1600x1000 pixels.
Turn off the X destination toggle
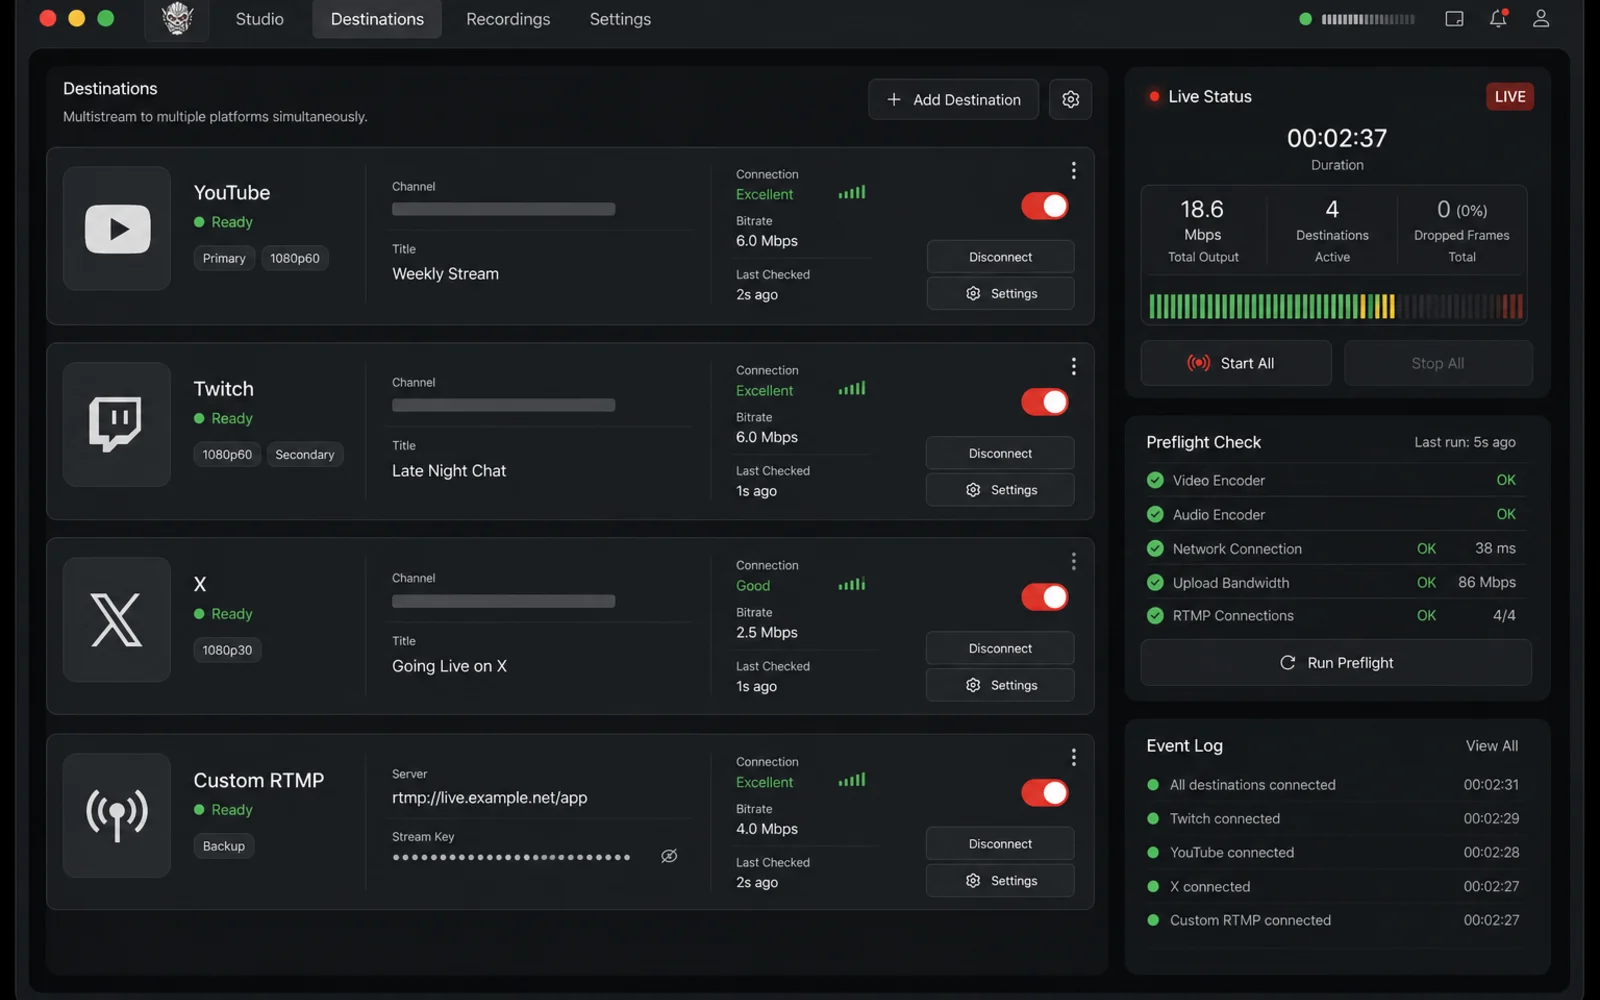click(1045, 597)
